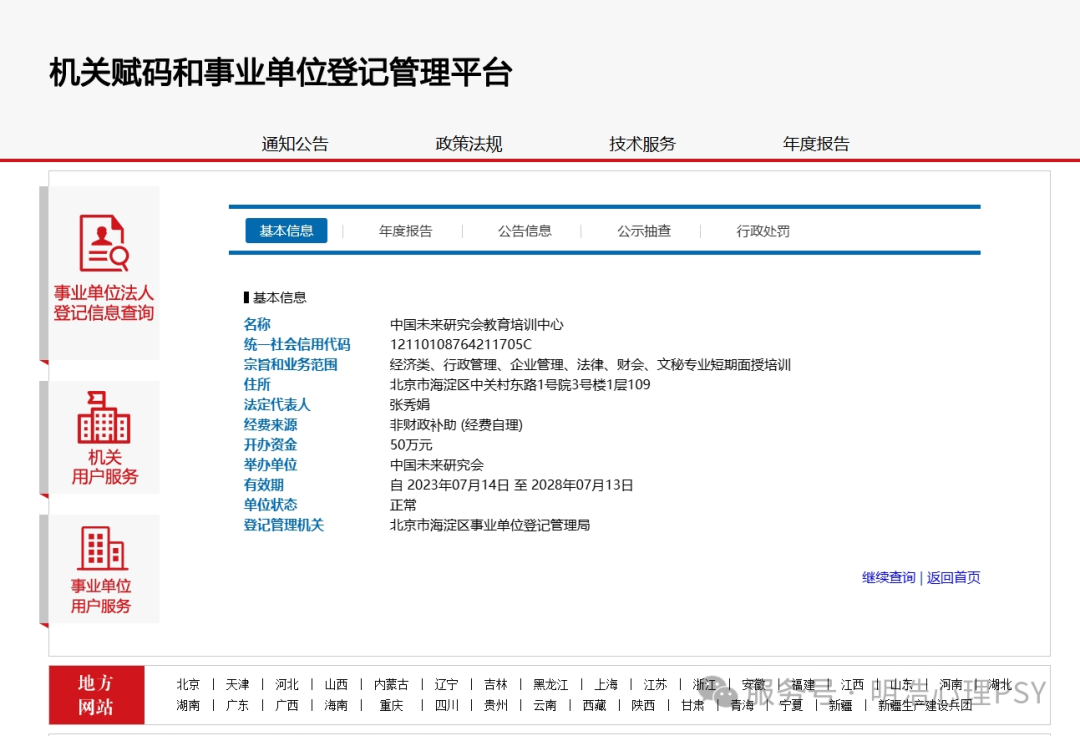Click the 非财政补助 (经费自理) value
The width and height of the screenshot is (1080, 736).
coord(457,425)
